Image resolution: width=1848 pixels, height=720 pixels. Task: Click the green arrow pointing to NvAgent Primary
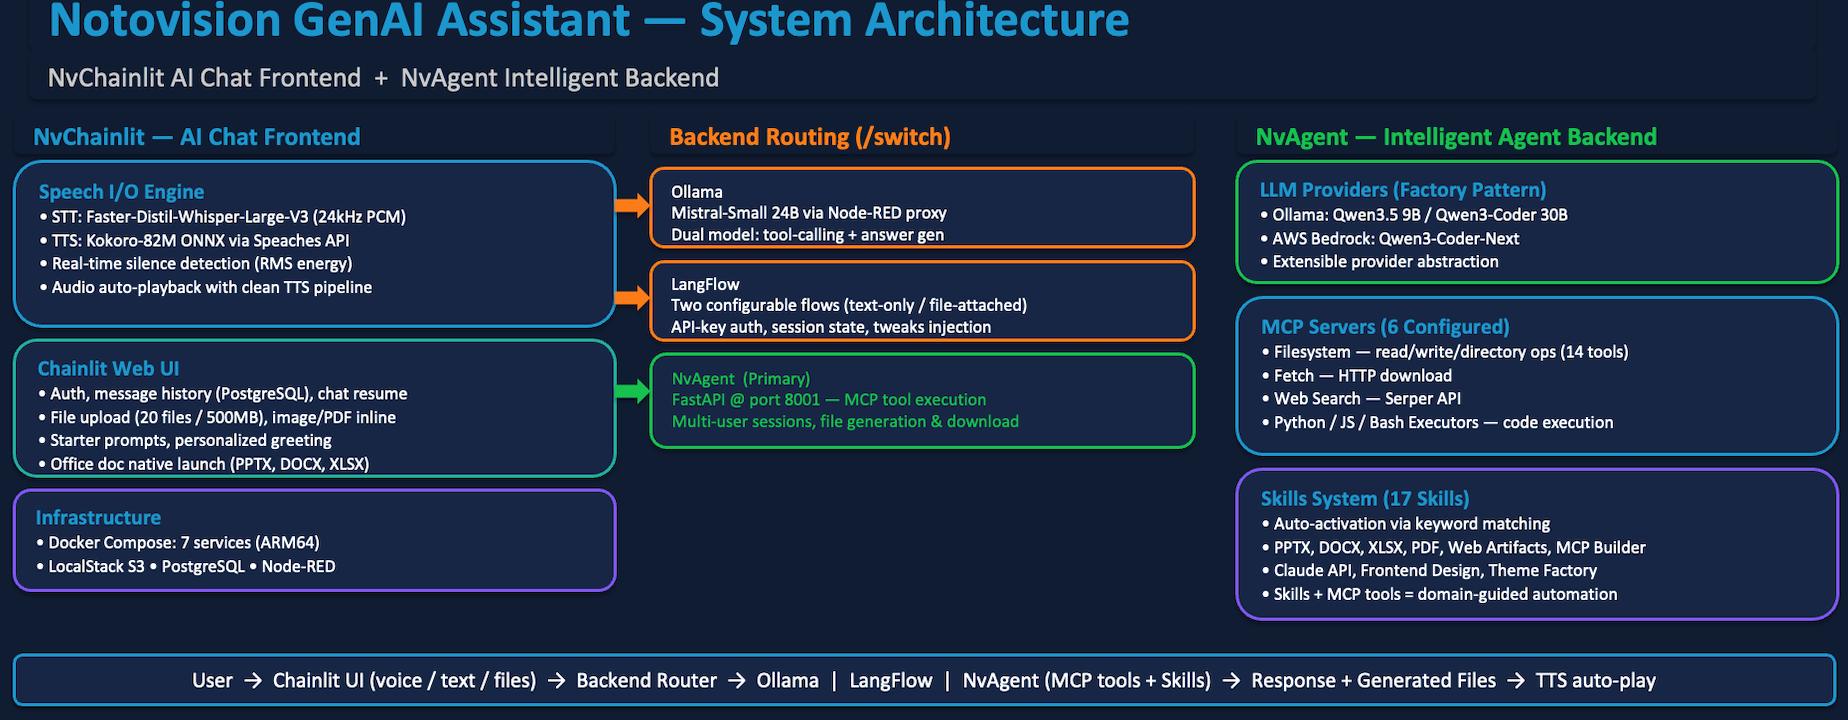click(x=632, y=391)
